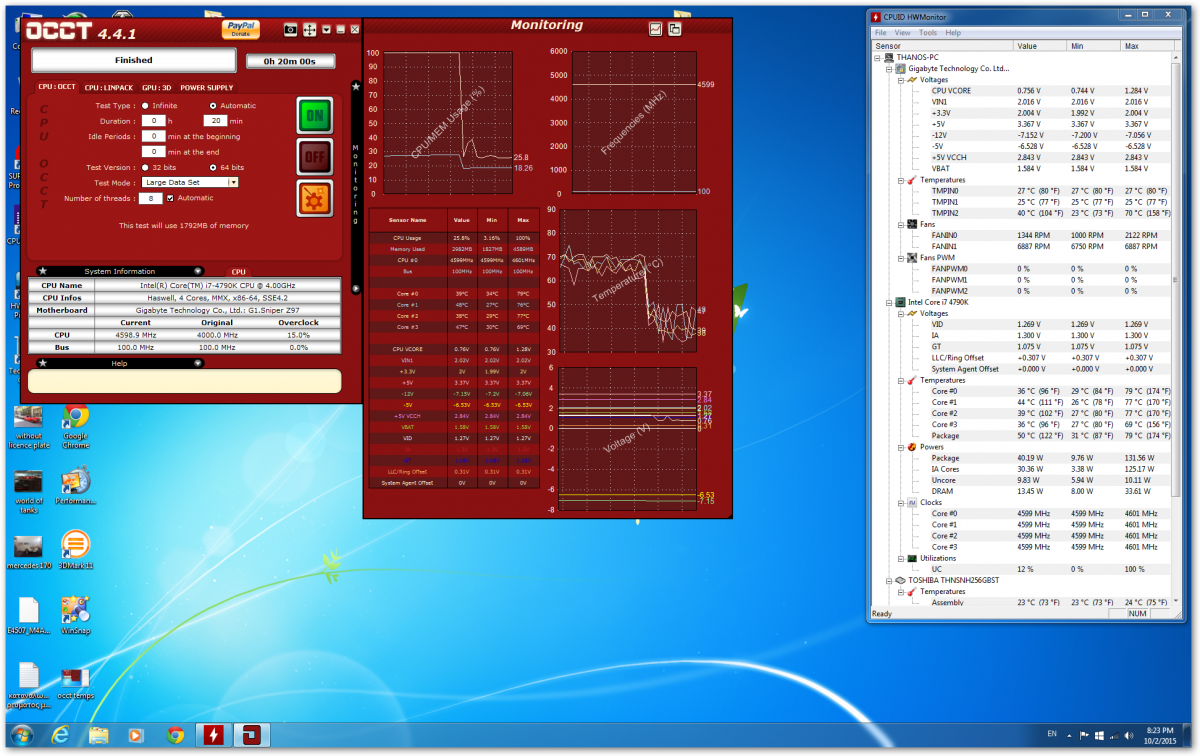Collapse THANOS-PC tree node in HWMonitor
Screen dimensions: 1200x756
[x=877, y=58]
